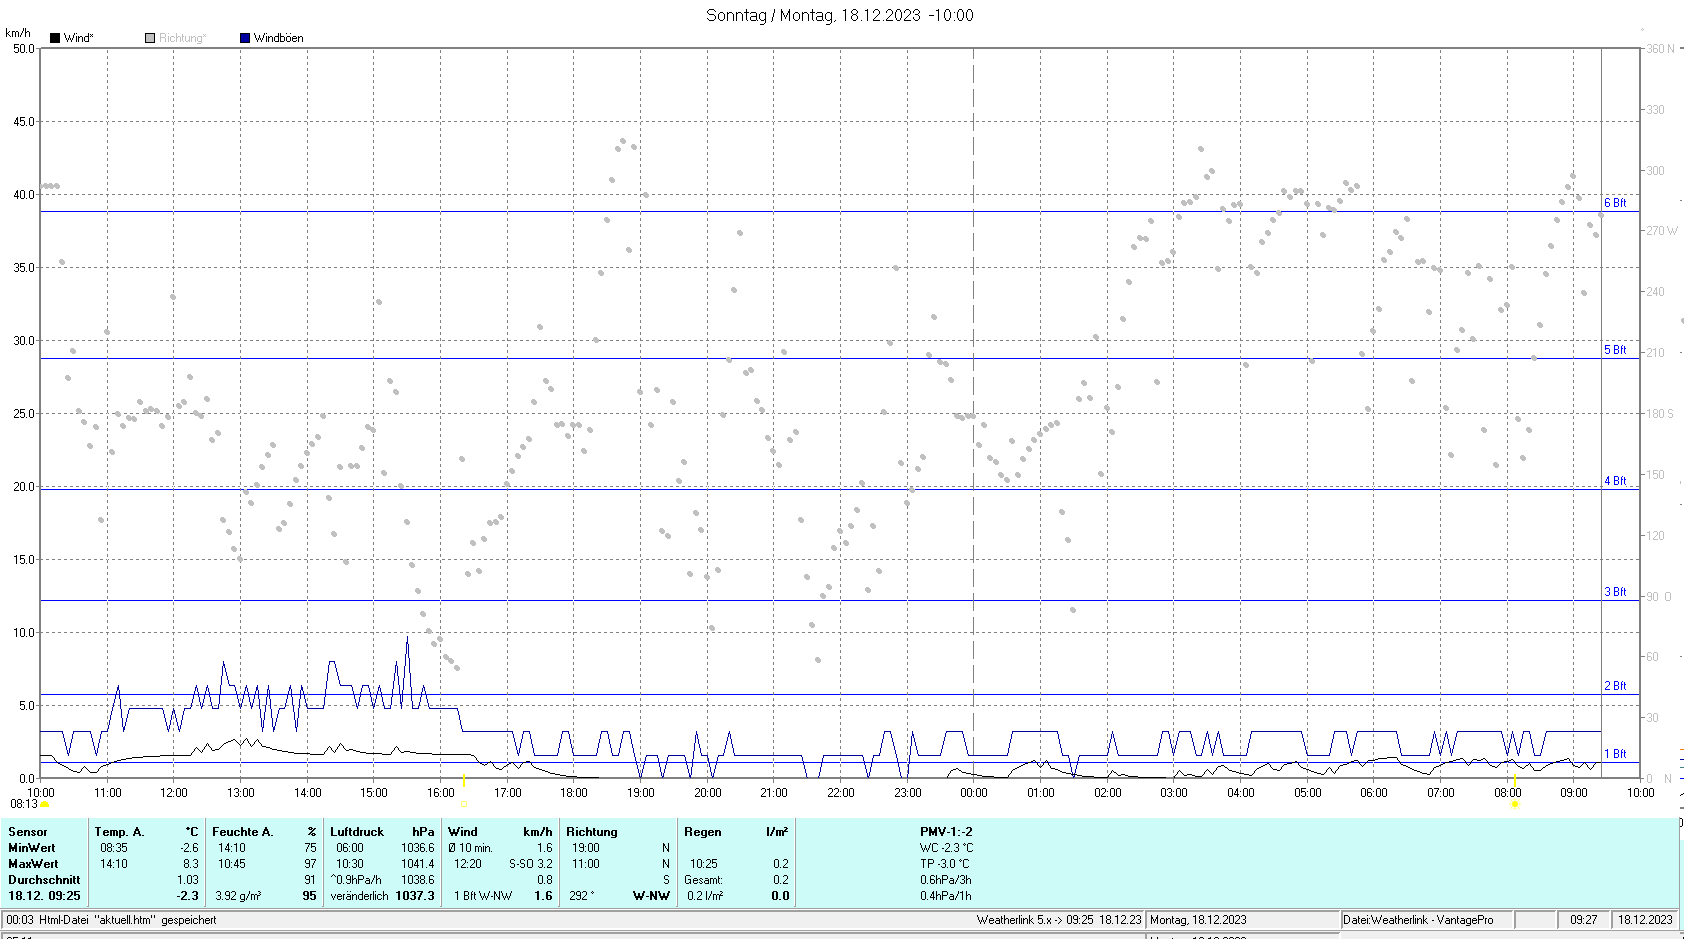Click the black Wind legend square
Image resolution: width=1684 pixels, height=939 pixels.
click(55, 38)
